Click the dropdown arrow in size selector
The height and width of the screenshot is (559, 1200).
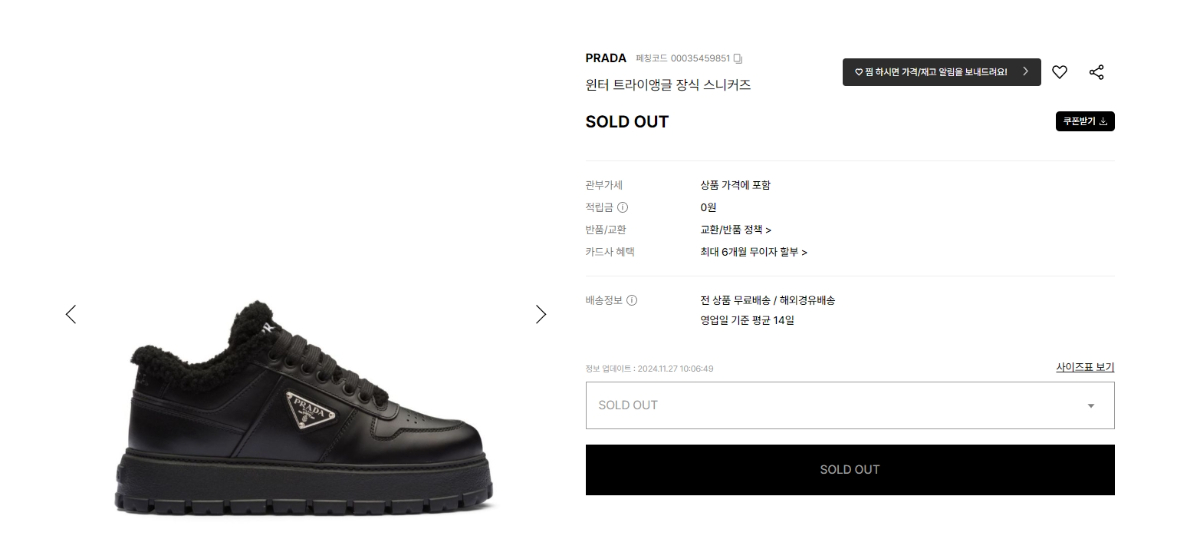[1091, 406]
